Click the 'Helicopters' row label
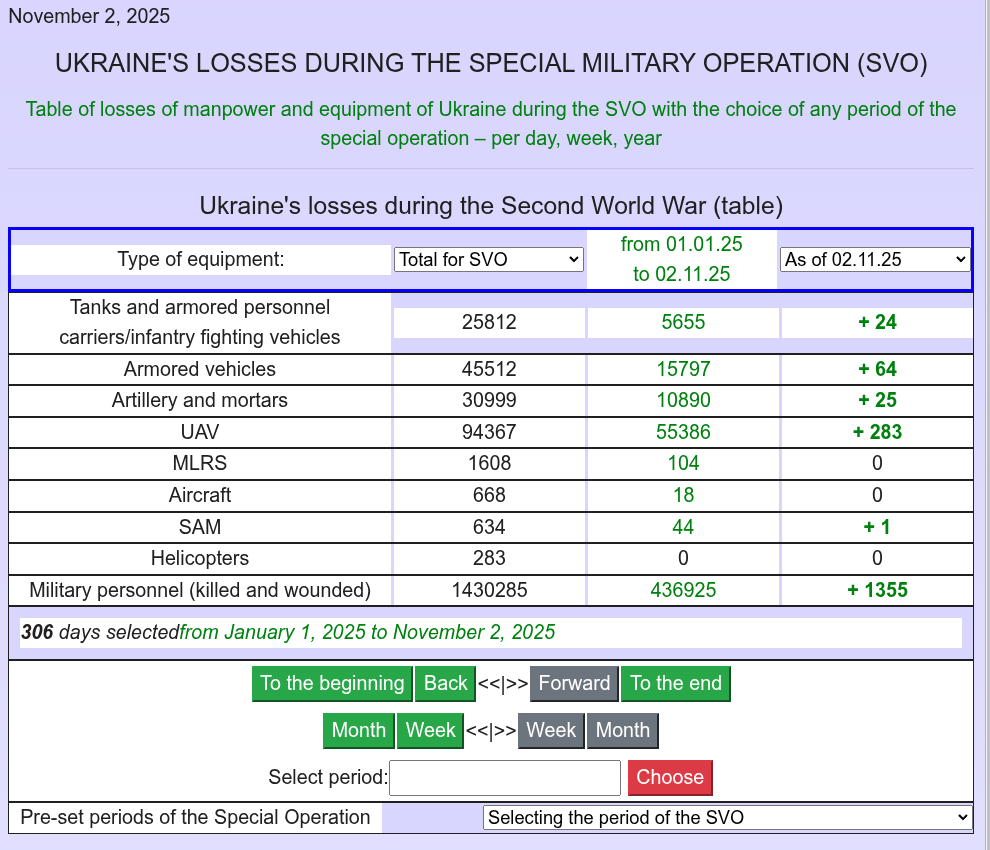This screenshot has width=990, height=850. [200, 558]
